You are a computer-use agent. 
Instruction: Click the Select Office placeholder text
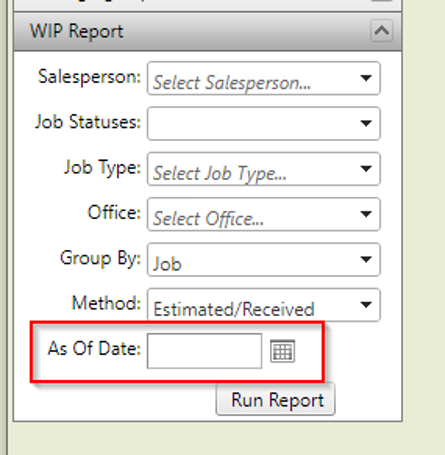[208, 219]
